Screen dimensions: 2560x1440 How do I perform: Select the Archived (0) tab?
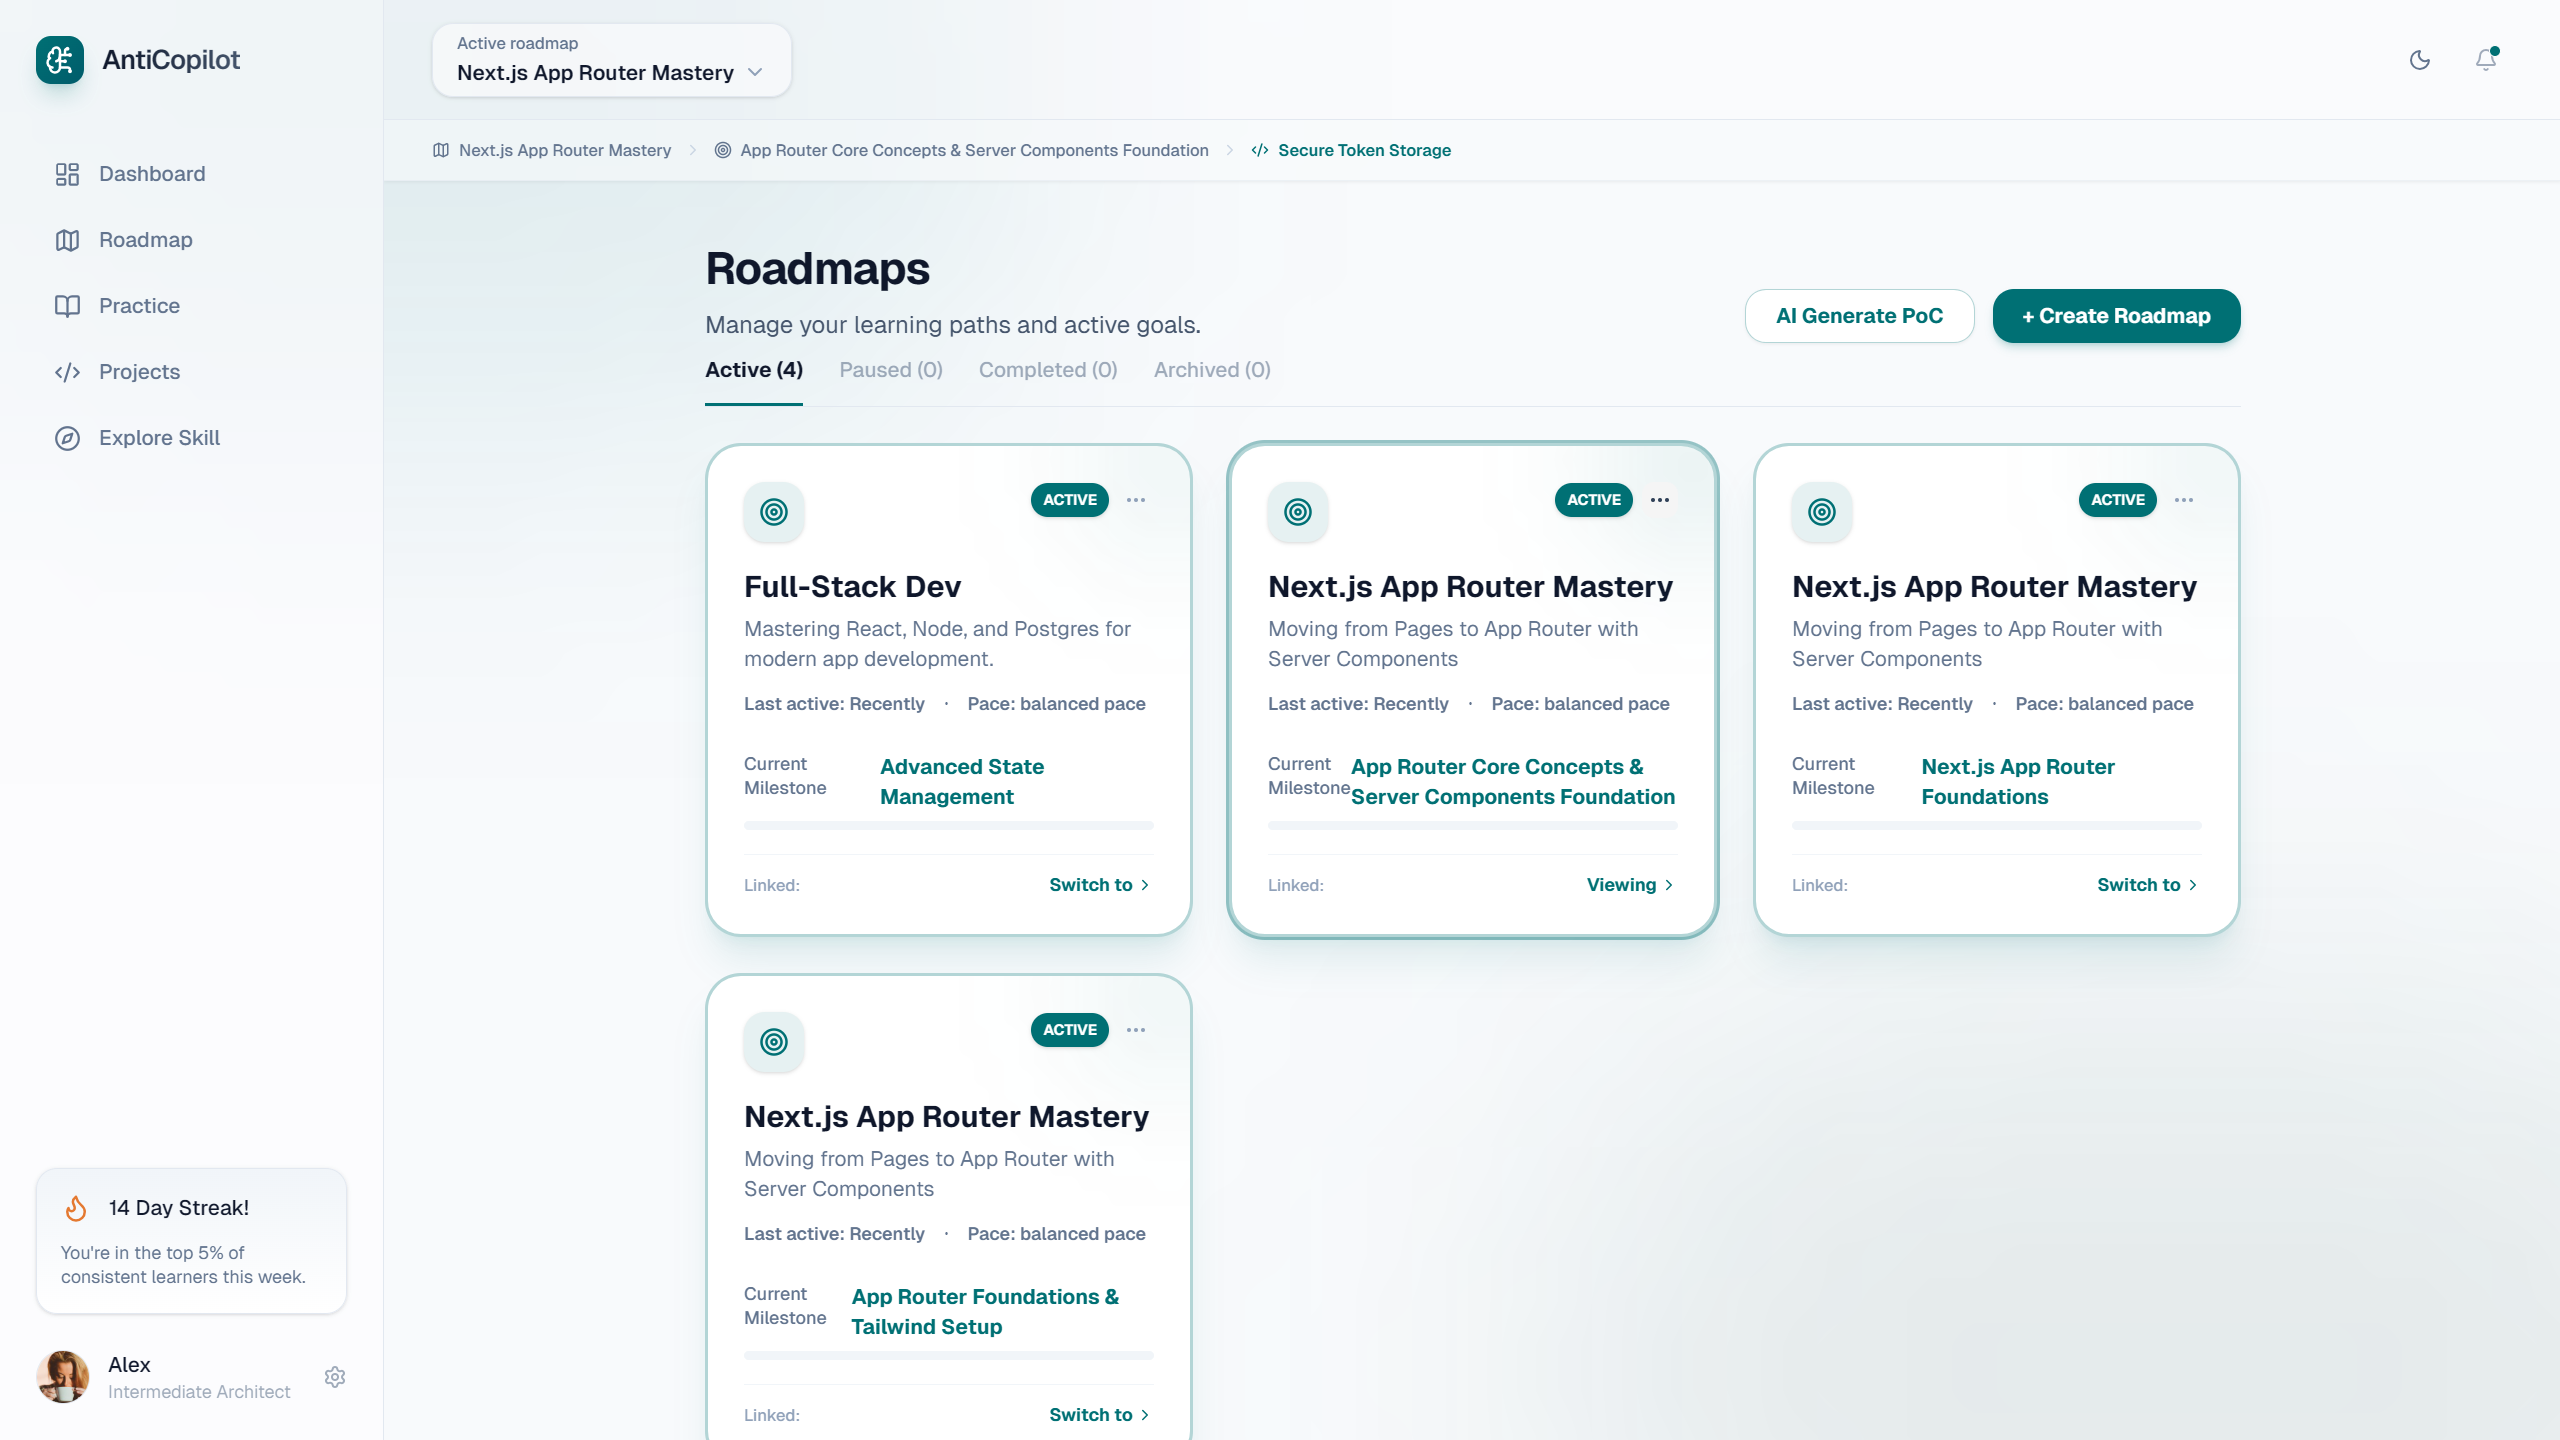click(x=1212, y=370)
